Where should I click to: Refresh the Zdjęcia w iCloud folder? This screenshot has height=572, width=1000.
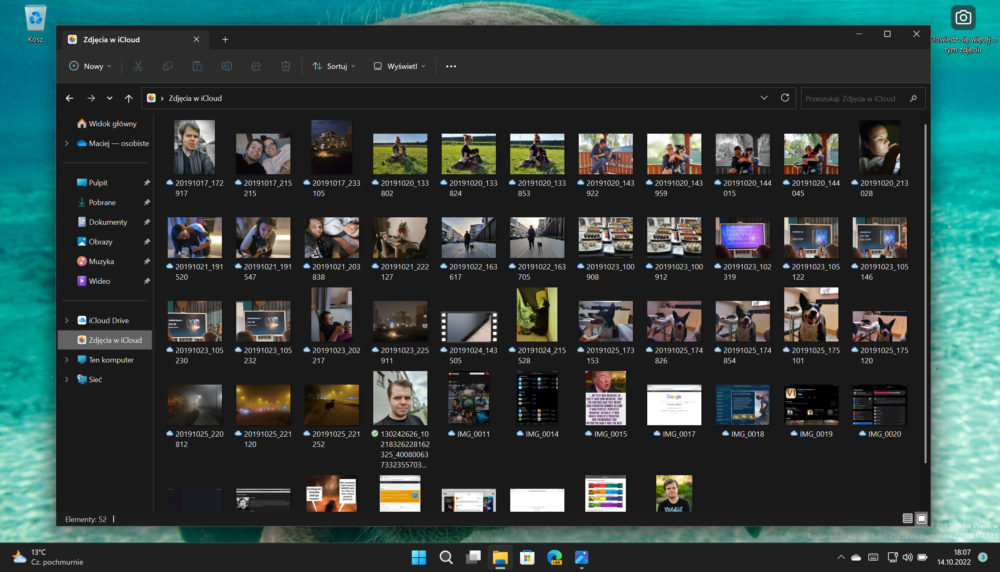point(784,98)
